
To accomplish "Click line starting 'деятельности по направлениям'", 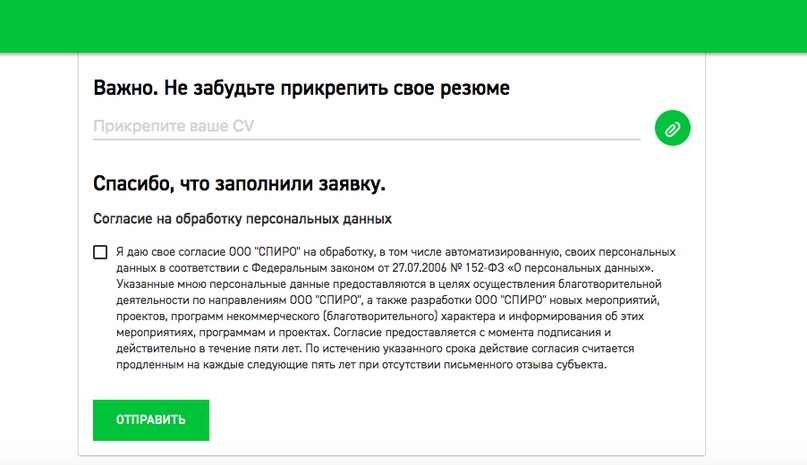I will (x=388, y=300).
